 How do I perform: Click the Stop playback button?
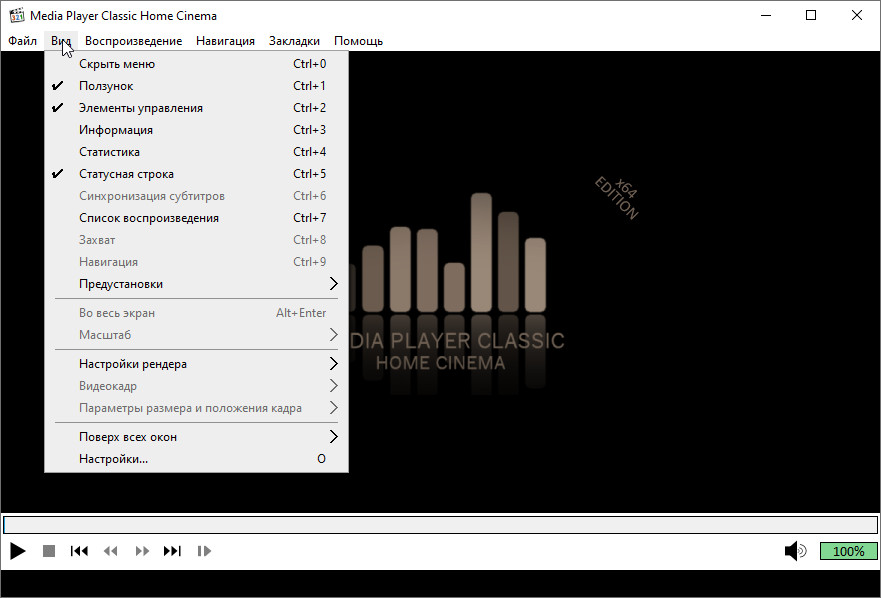click(x=48, y=551)
